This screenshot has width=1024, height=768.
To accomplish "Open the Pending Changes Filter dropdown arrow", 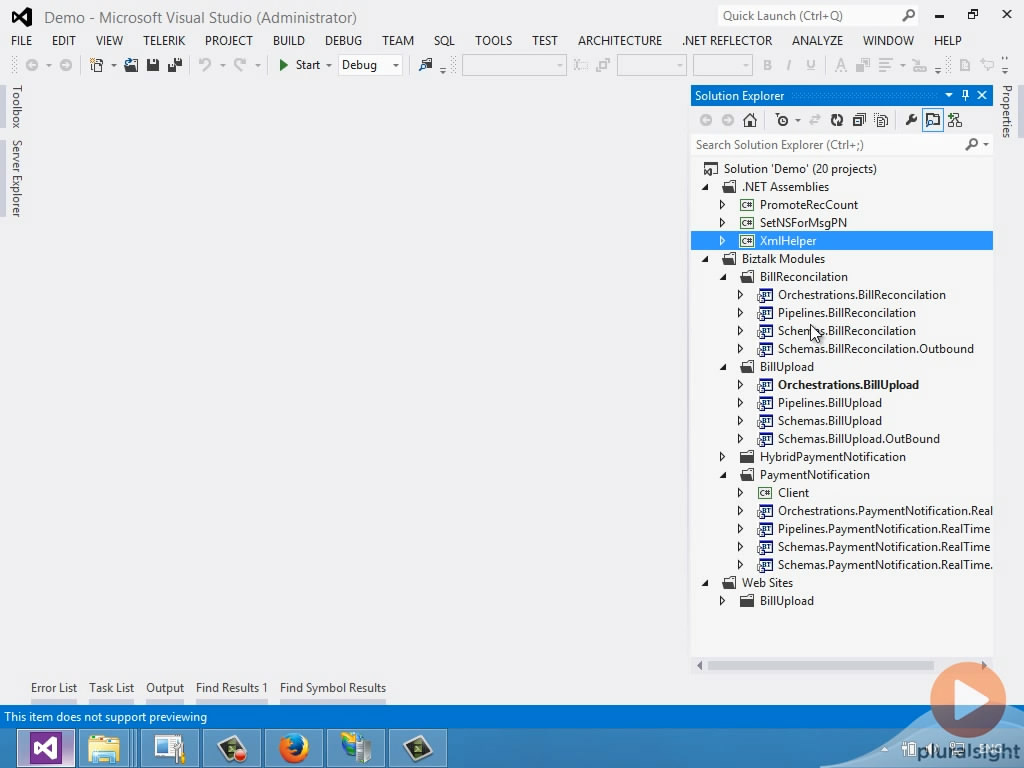I will [798, 121].
